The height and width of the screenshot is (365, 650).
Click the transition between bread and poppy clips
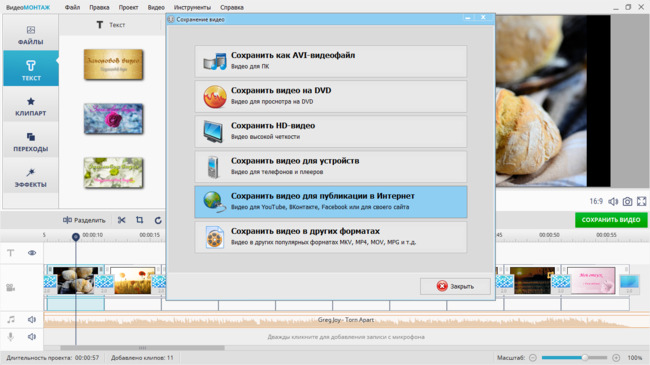(x=104, y=283)
